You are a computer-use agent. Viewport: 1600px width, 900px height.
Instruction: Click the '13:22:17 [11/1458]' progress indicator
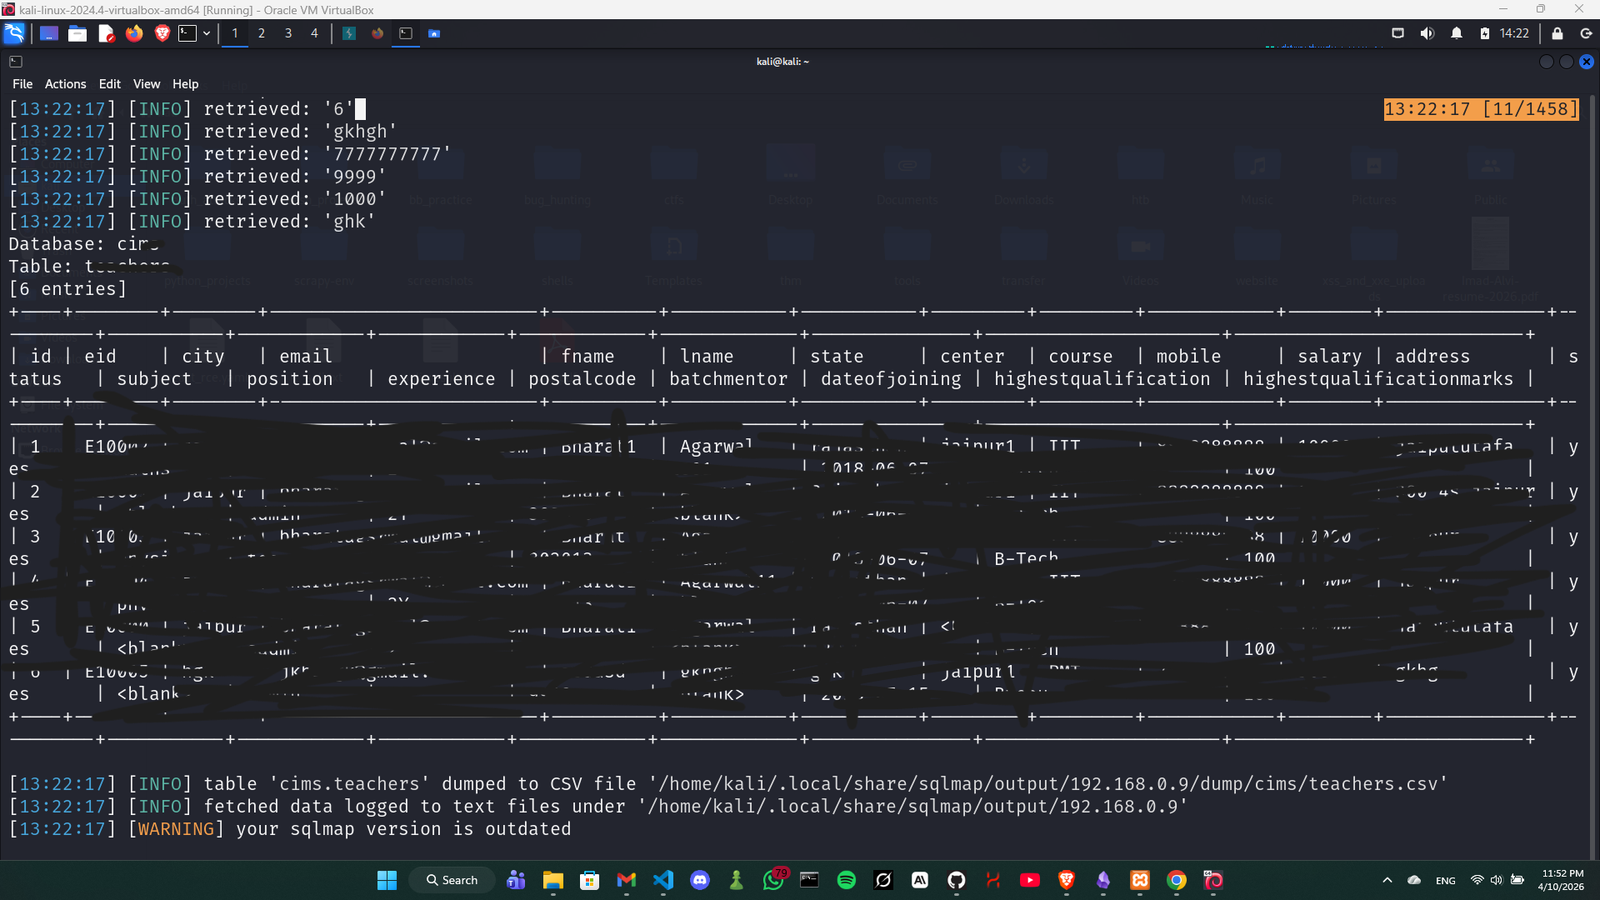coord(1481,109)
